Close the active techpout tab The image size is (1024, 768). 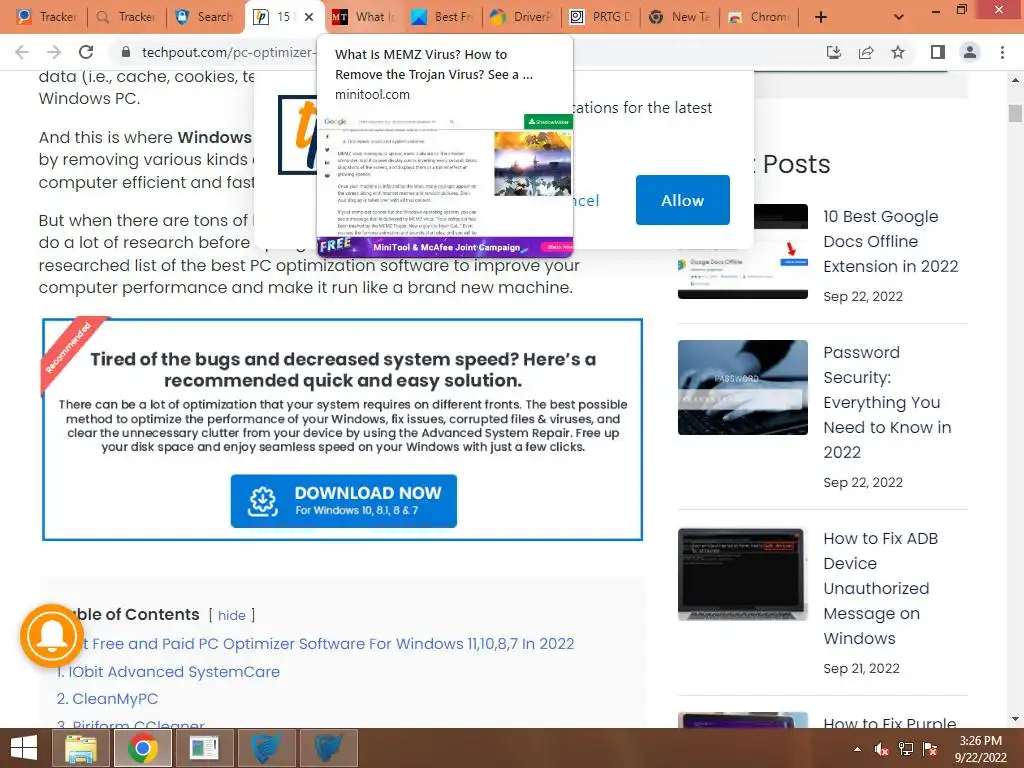(x=309, y=17)
